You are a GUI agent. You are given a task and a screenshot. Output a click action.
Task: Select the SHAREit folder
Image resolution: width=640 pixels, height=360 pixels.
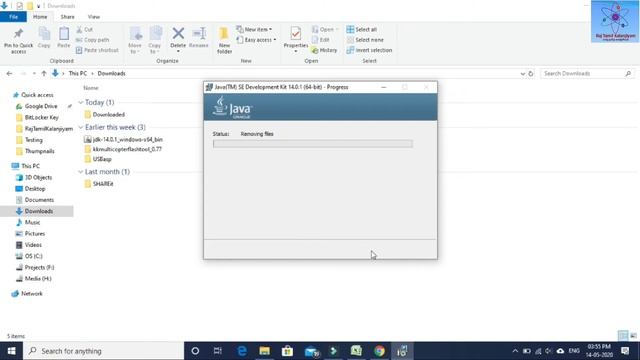99,184
